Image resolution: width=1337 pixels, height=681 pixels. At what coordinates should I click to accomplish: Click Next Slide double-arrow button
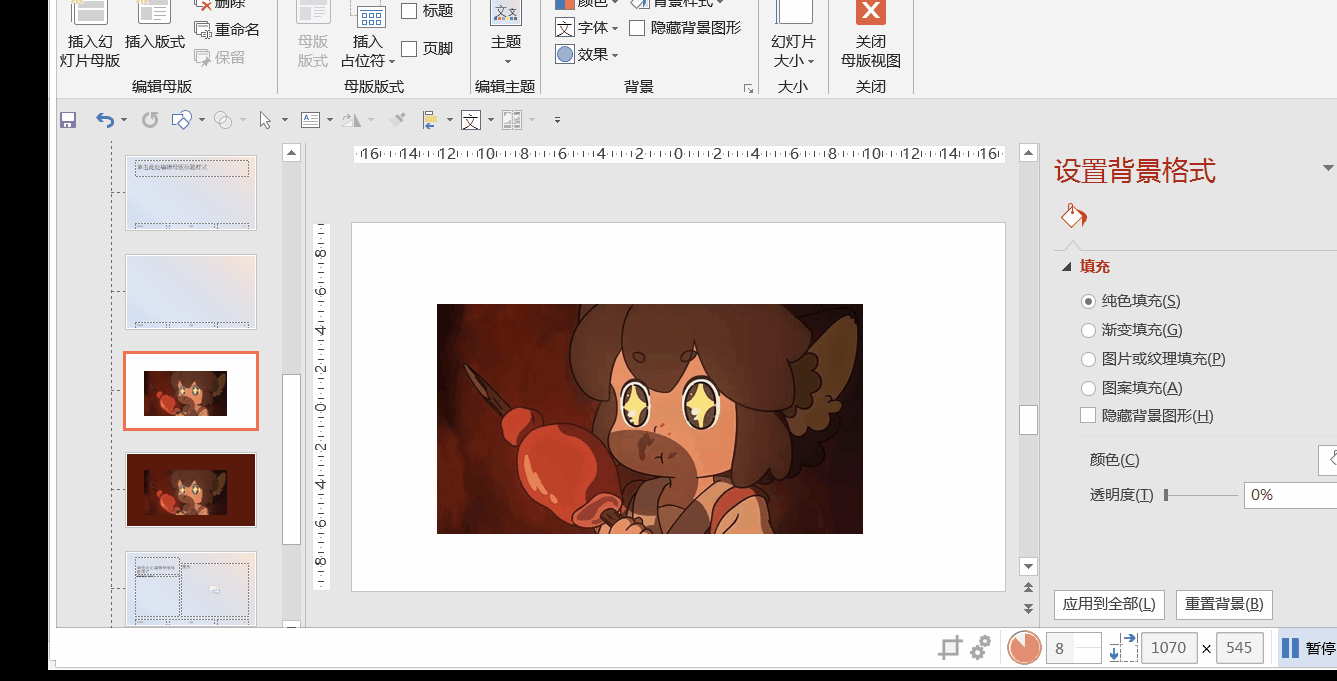pyautogui.click(x=1028, y=608)
